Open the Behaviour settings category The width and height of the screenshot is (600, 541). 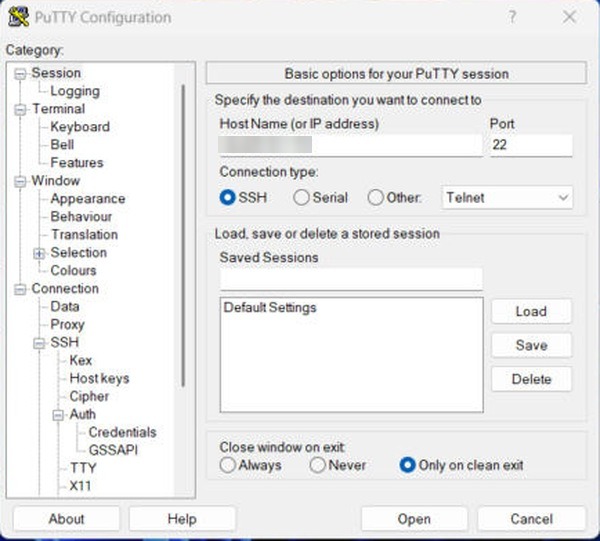(81, 217)
